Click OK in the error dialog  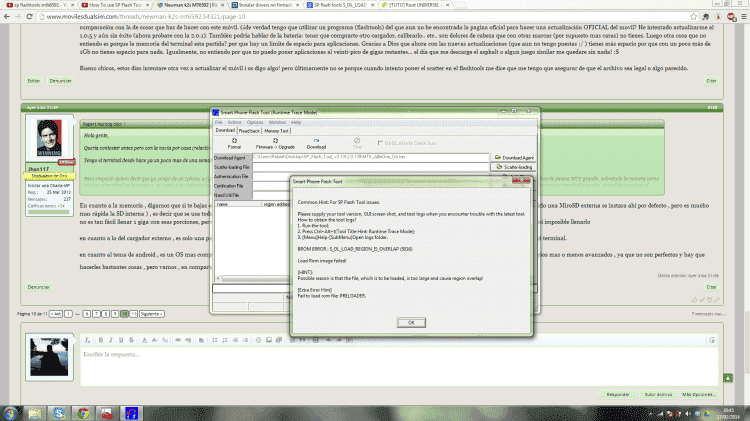click(x=411, y=322)
